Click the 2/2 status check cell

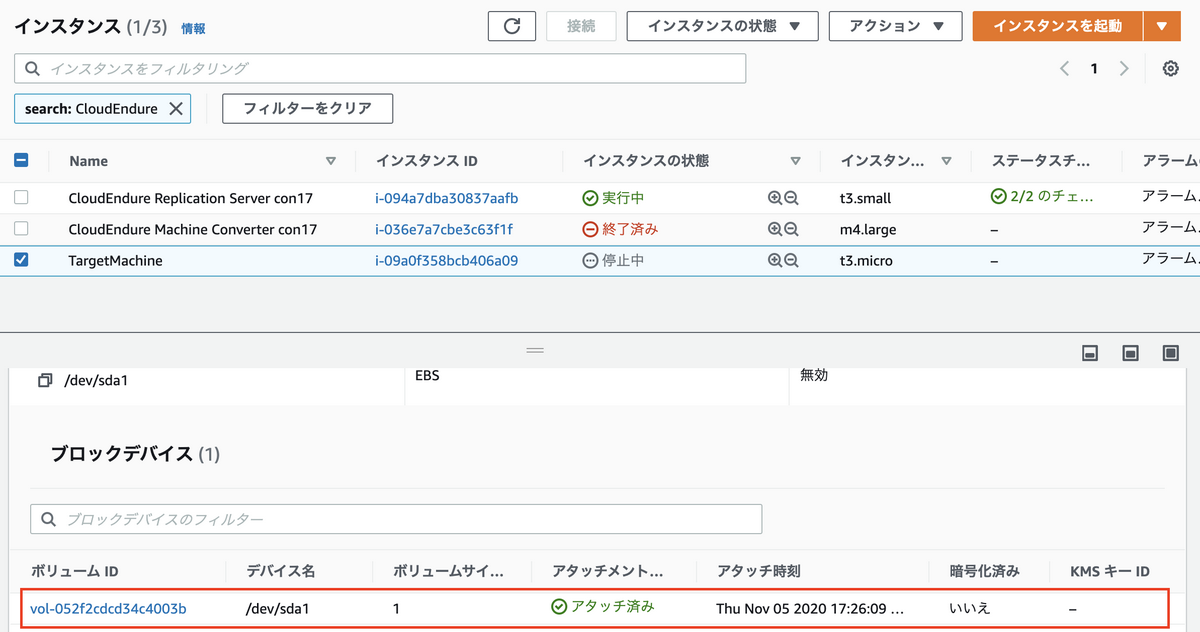[x=1042, y=197]
